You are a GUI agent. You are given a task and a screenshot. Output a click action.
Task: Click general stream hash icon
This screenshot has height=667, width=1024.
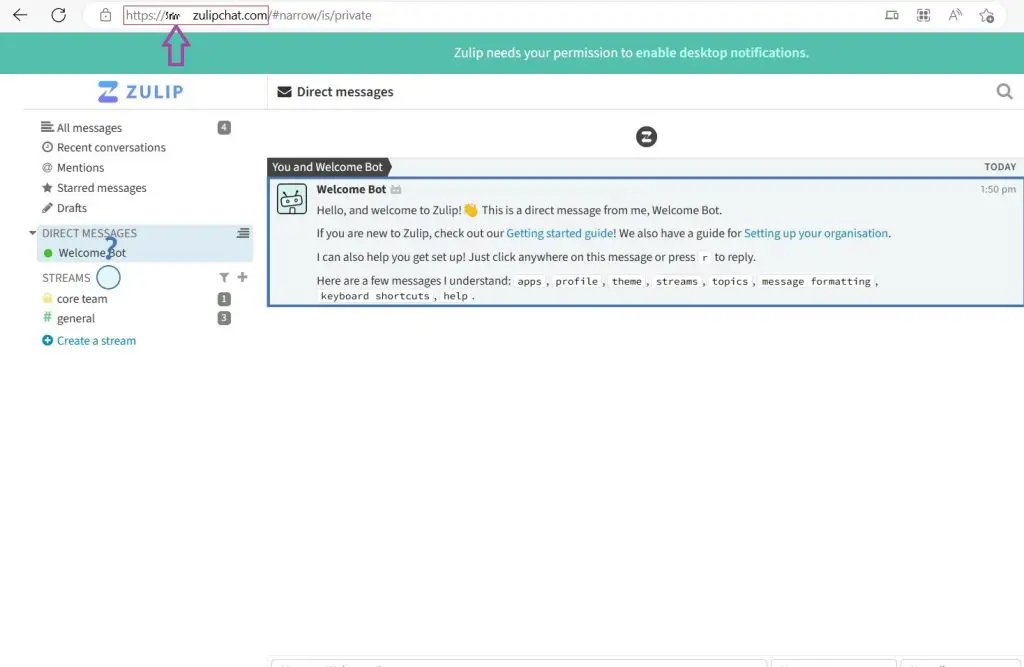47,317
